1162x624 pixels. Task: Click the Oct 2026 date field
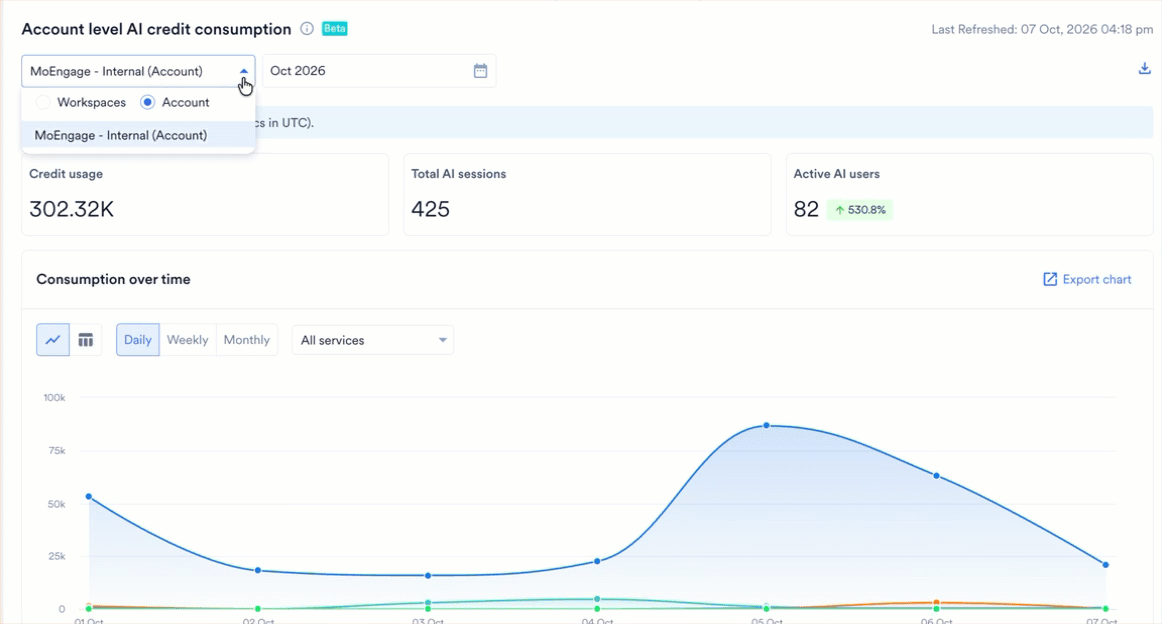point(379,71)
